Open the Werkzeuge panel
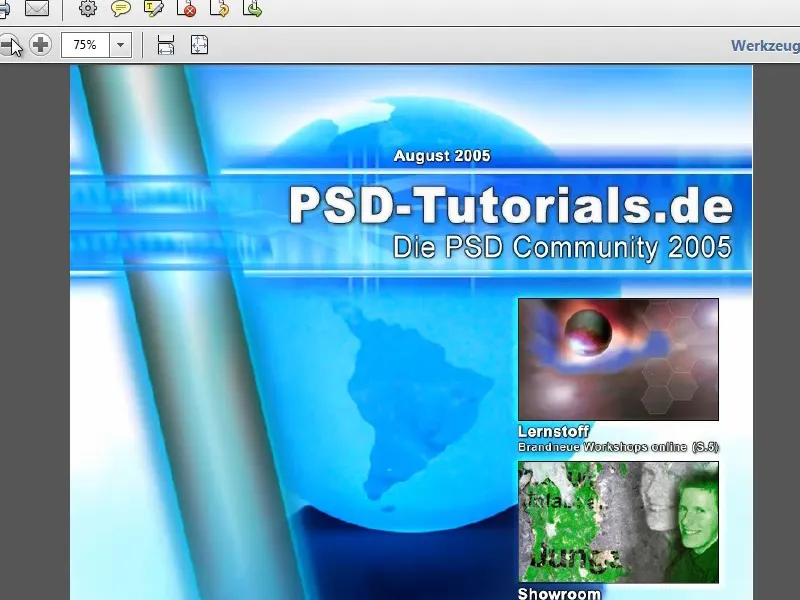The width and height of the screenshot is (800, 600). coord(765,45)
